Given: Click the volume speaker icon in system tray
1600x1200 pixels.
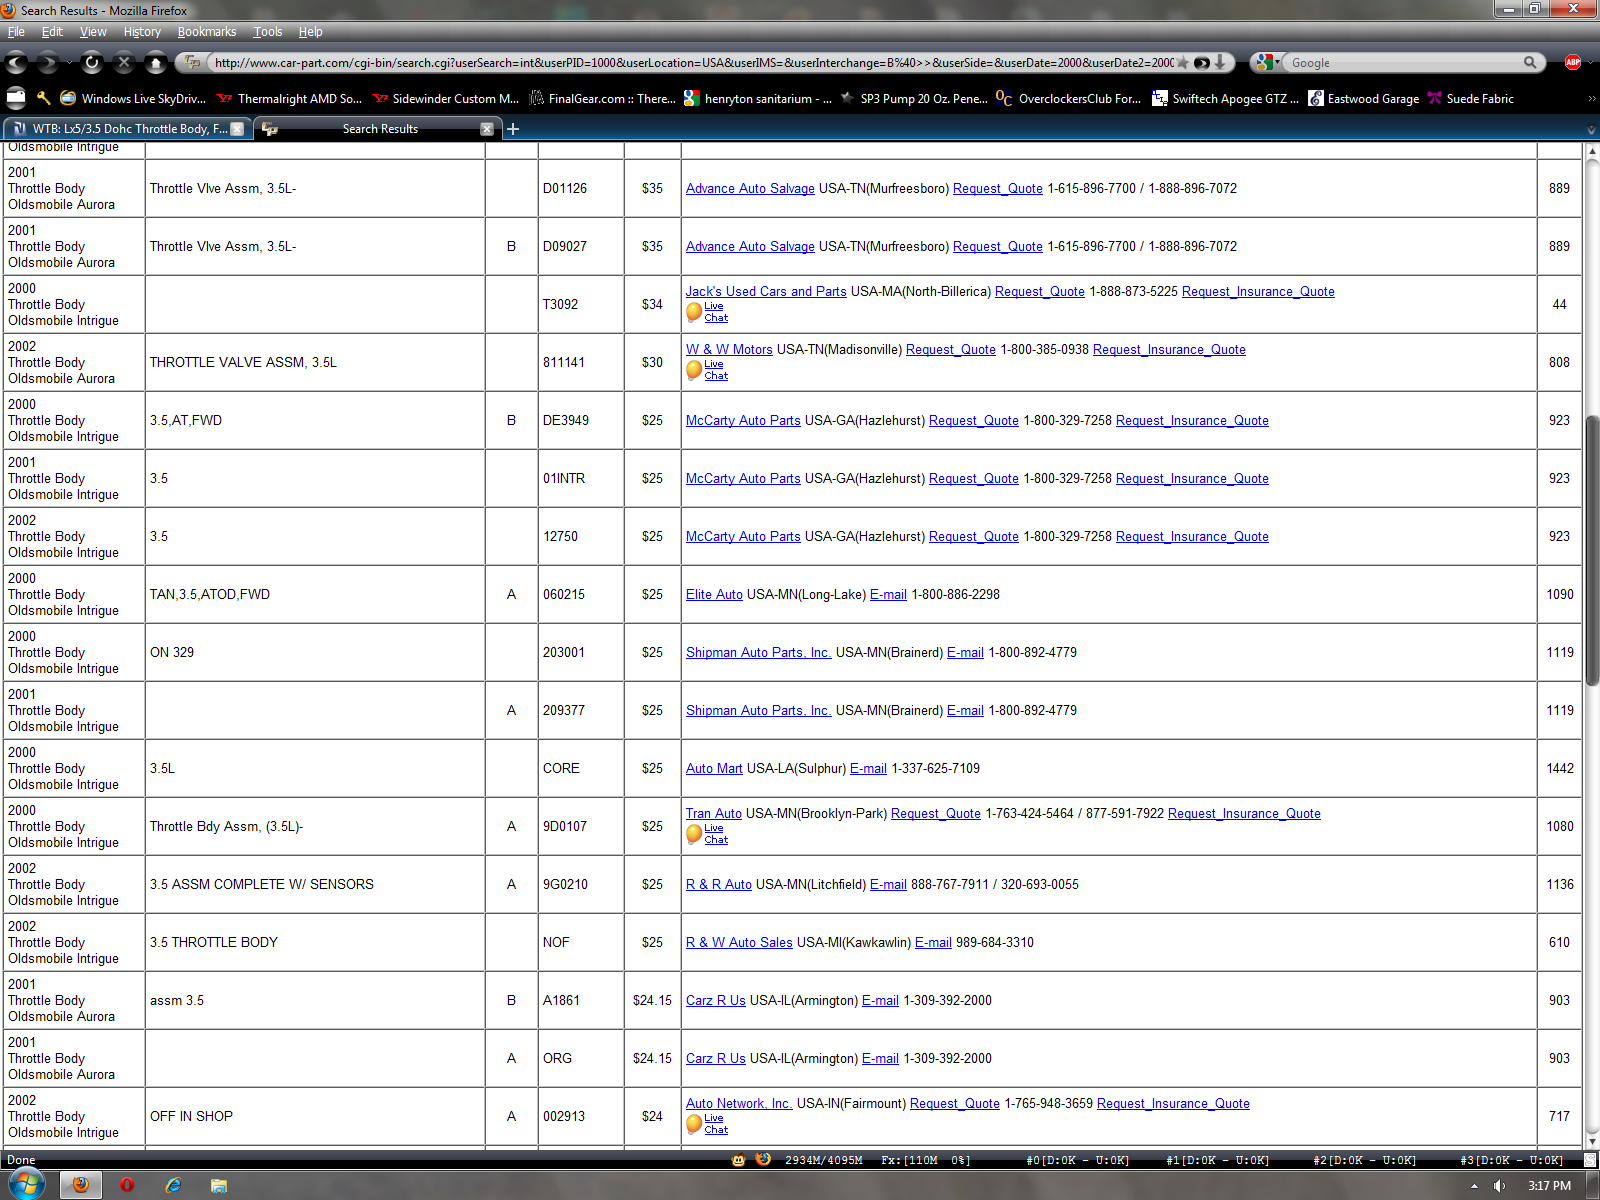Looking at the screenshot, I should [1499, 1186].
